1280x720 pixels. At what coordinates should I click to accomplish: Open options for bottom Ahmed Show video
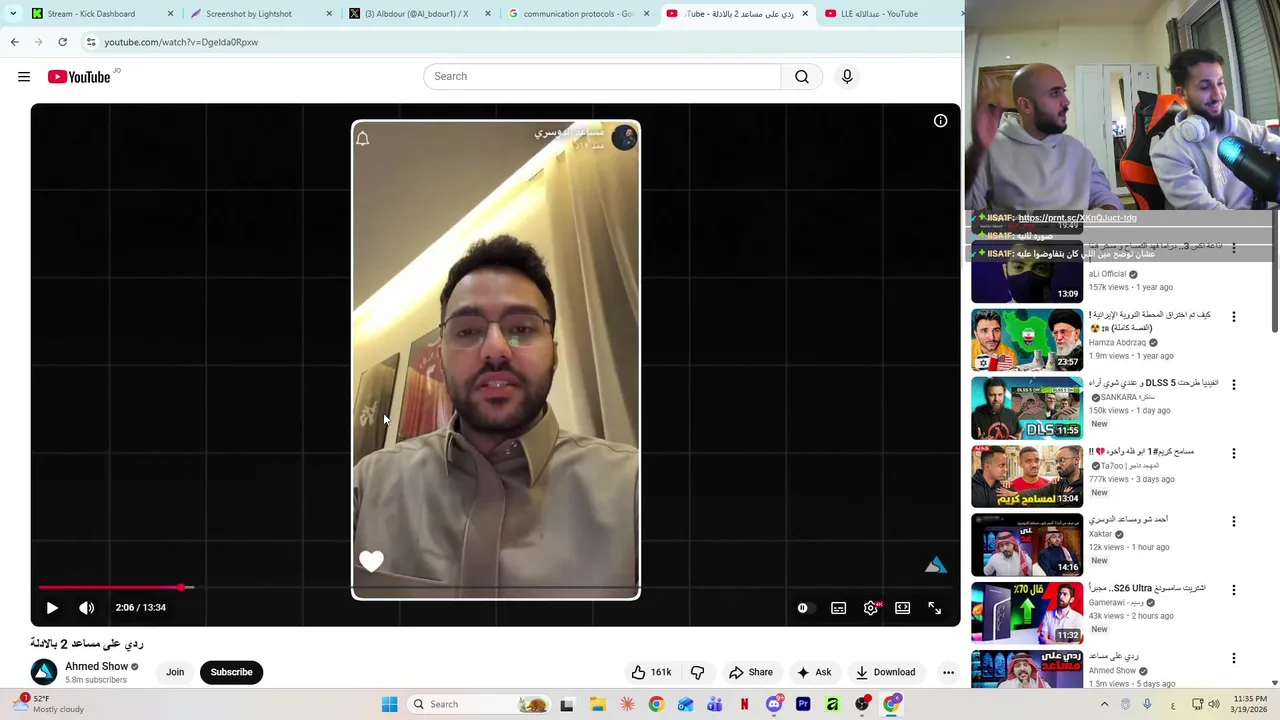pos(1233,658)
